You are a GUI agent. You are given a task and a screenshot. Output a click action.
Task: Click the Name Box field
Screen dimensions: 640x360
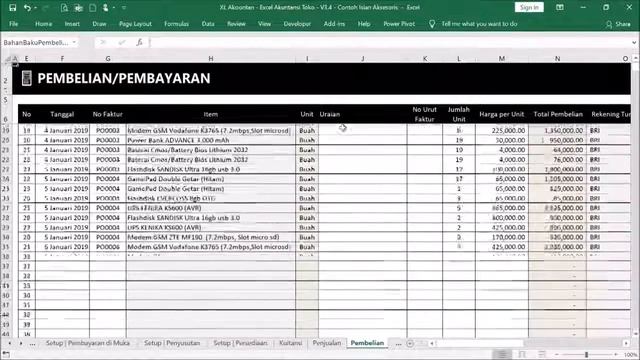[37, 42]
